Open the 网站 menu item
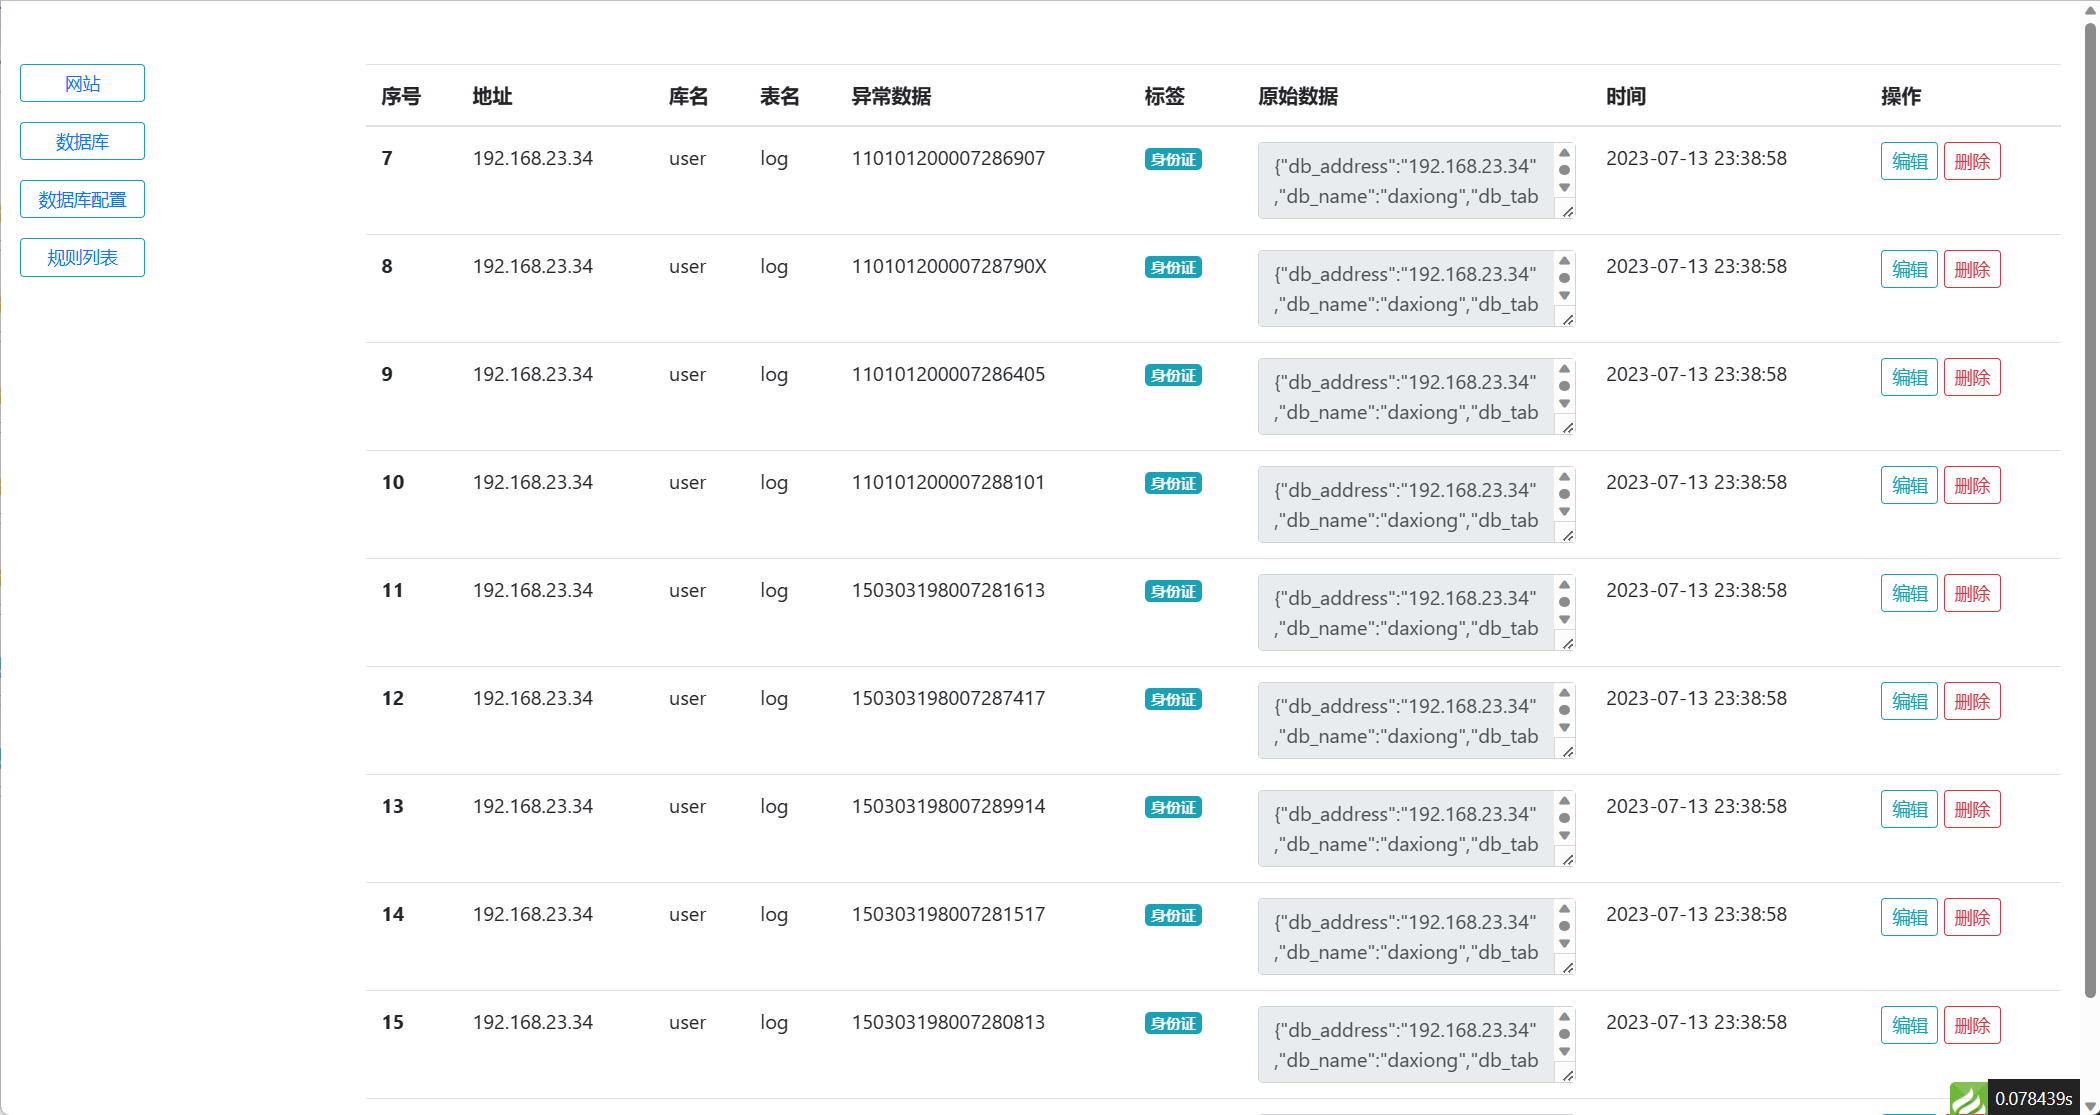Image resolution: width=2100 pixels, height=1115 pixels. tap(82, 83)
